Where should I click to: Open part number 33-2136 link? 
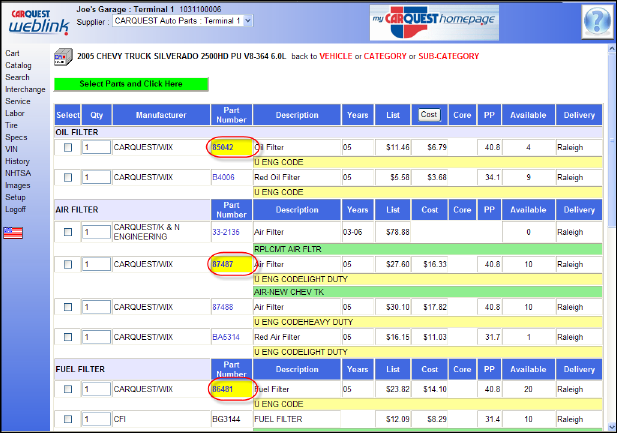point(226,232)
